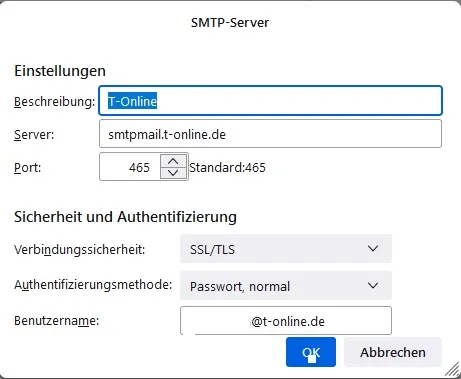Confirm settings with the OK button
Viewport: 461px width, 379px height.
pyautogui.click(x=311, y=352)
